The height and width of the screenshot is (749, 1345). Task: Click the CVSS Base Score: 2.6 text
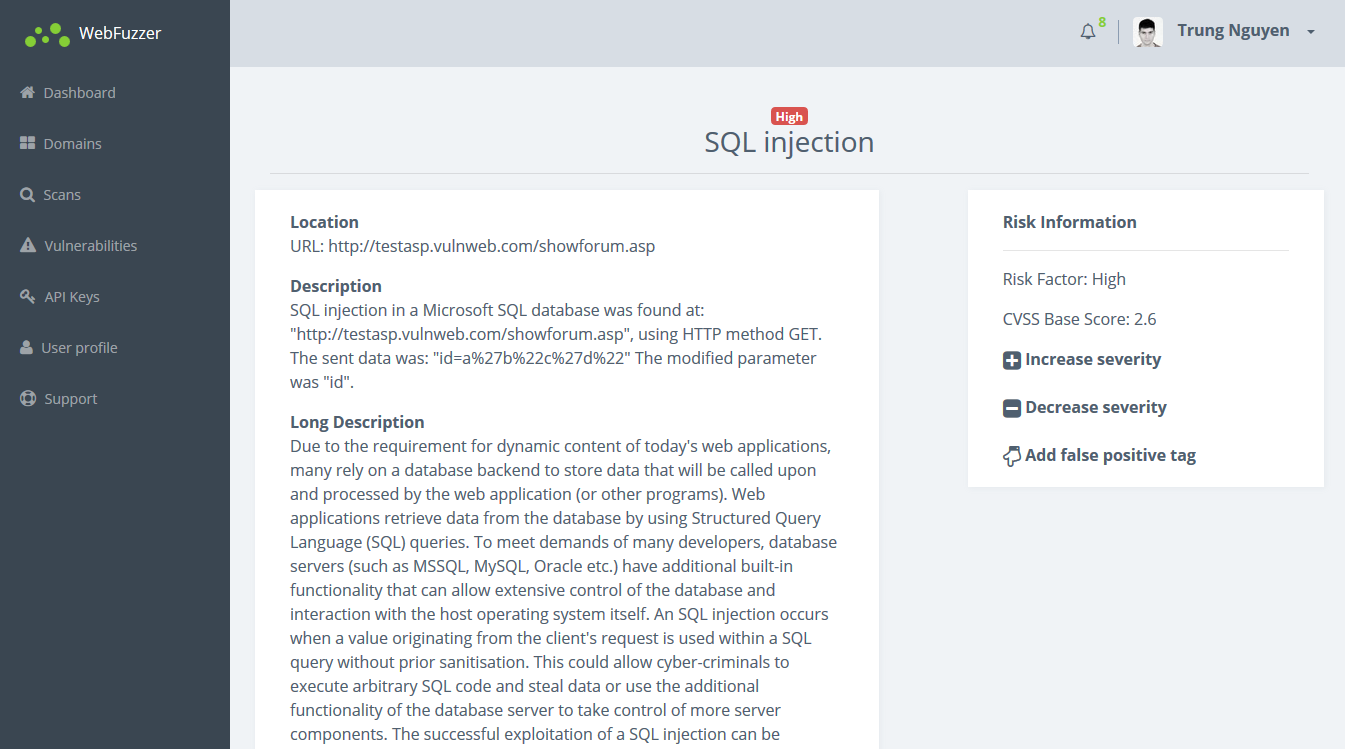coord(1080,319)
